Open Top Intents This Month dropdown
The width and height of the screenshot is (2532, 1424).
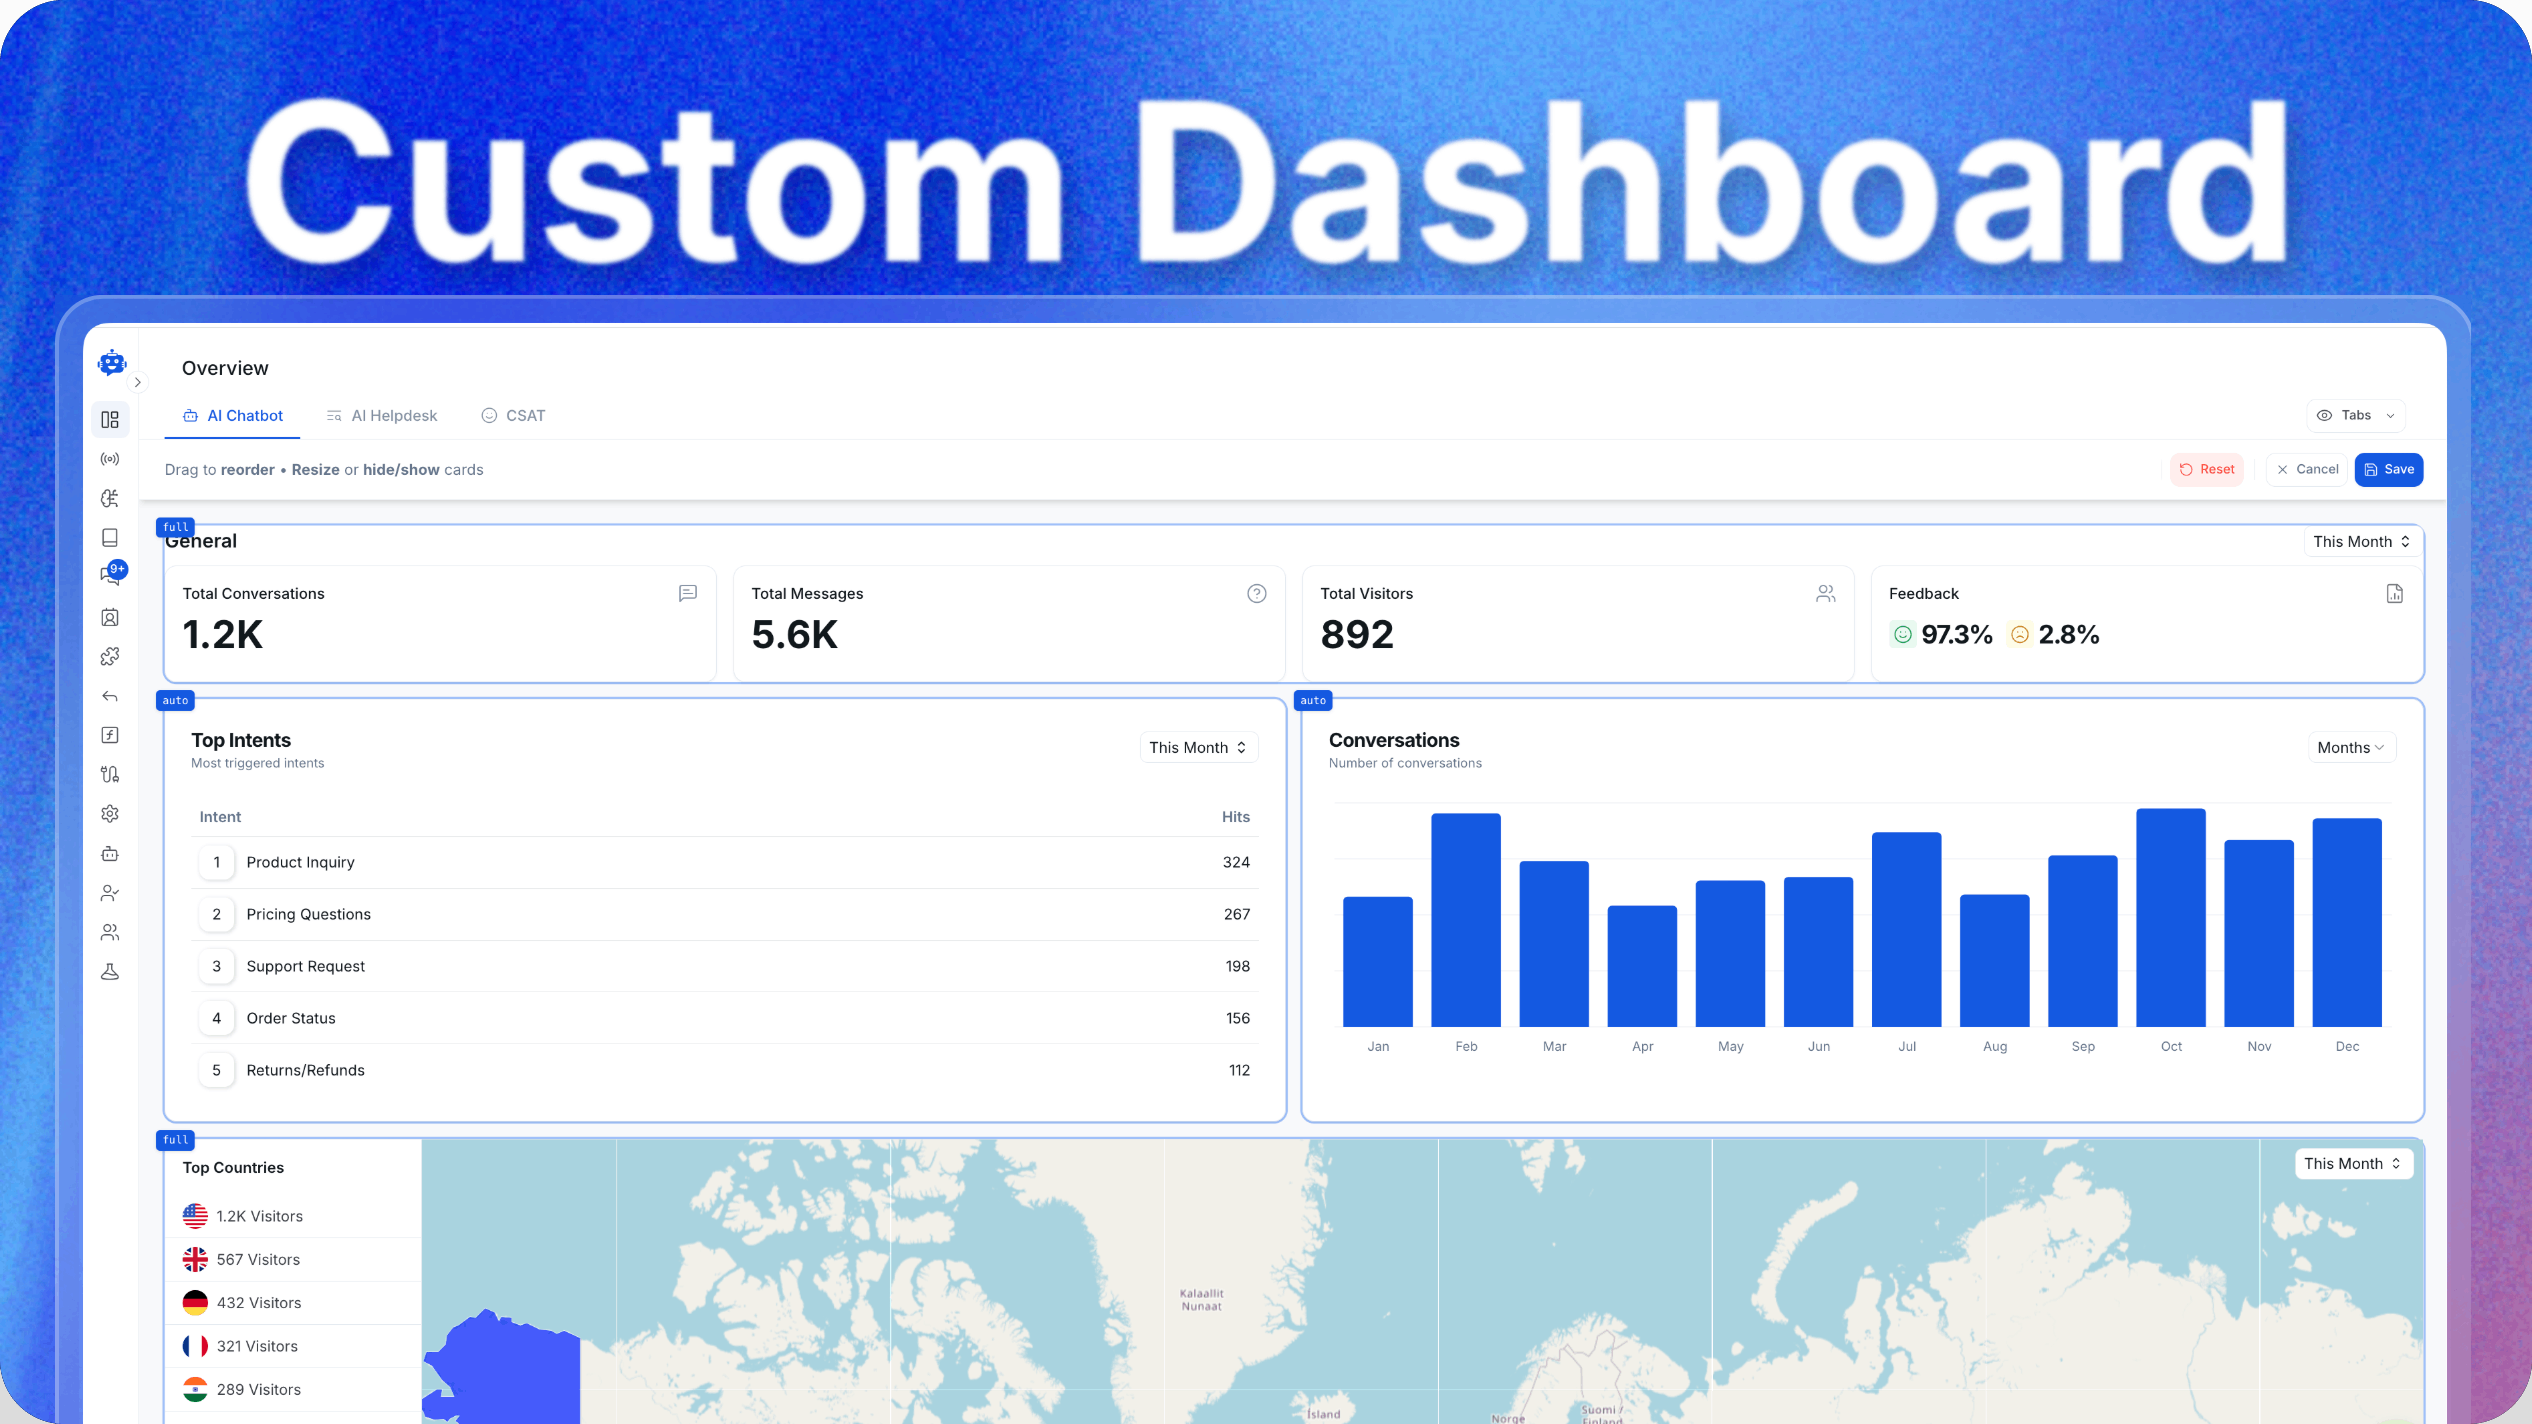pos(1198,747)
